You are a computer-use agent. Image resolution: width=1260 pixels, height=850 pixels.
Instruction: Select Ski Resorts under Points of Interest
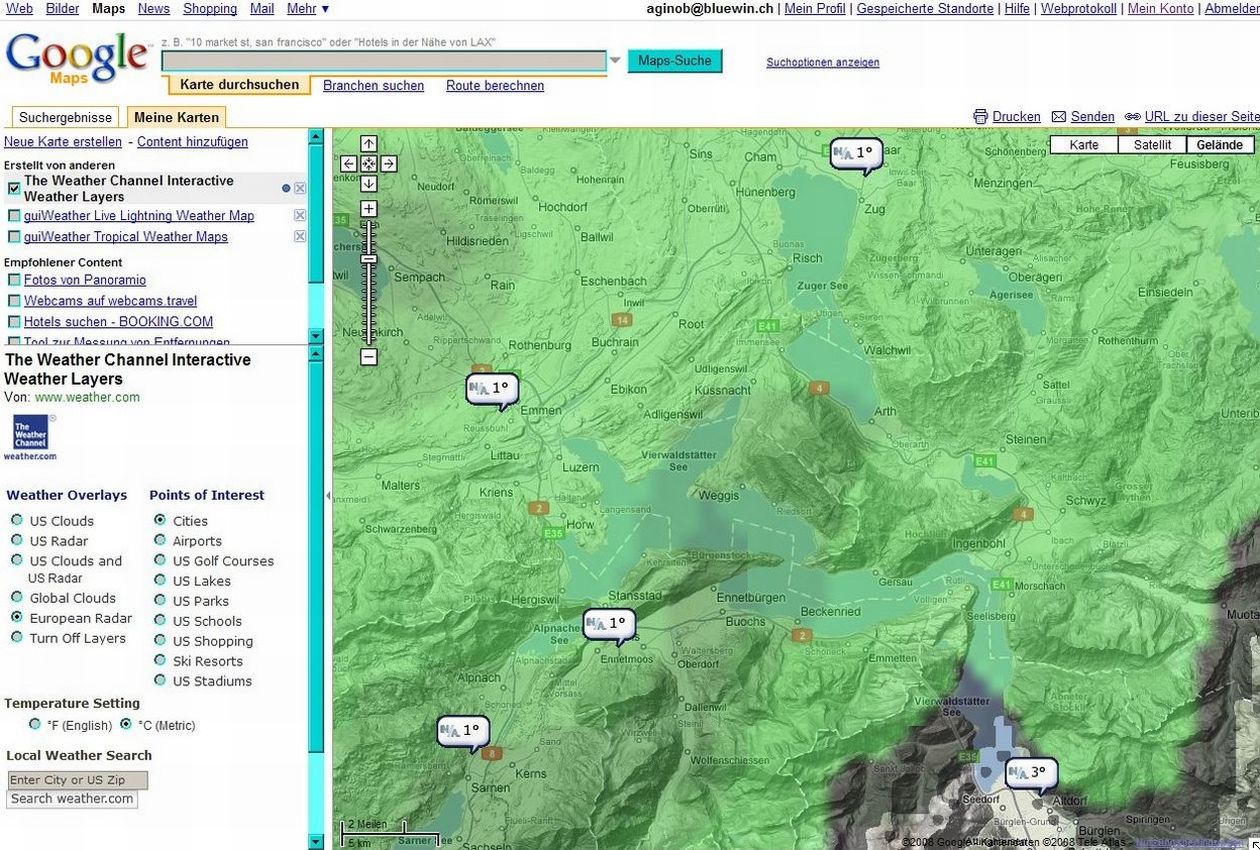tap(160, 660)
